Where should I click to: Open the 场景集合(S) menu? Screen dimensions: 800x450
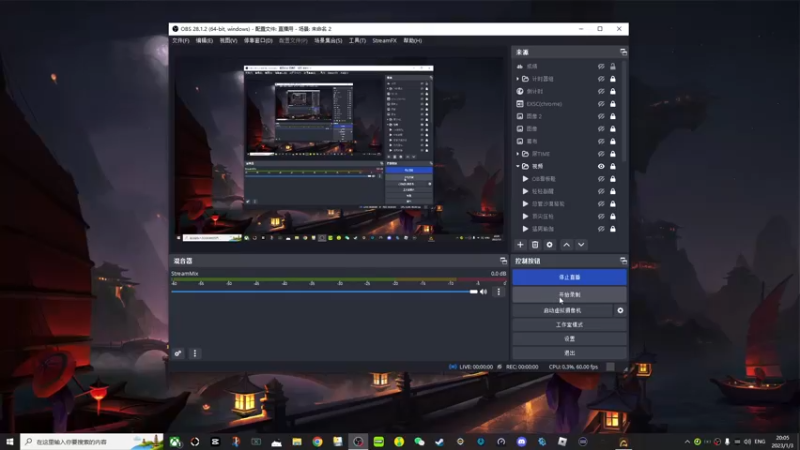point(328,40)
